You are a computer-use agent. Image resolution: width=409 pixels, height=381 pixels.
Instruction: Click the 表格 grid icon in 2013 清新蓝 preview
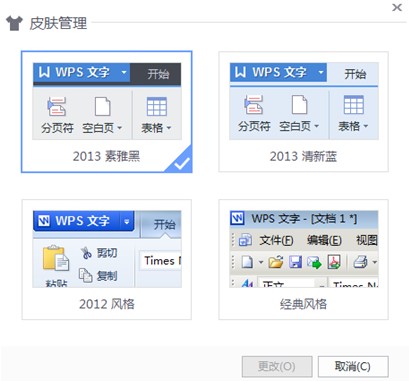click(354, 105)
